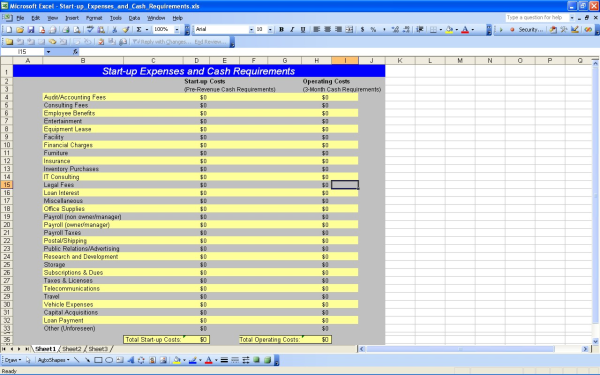Select the Arrow drawing tool
The width and height of the screenshot is (600, 375).
(x=87, y=360)
